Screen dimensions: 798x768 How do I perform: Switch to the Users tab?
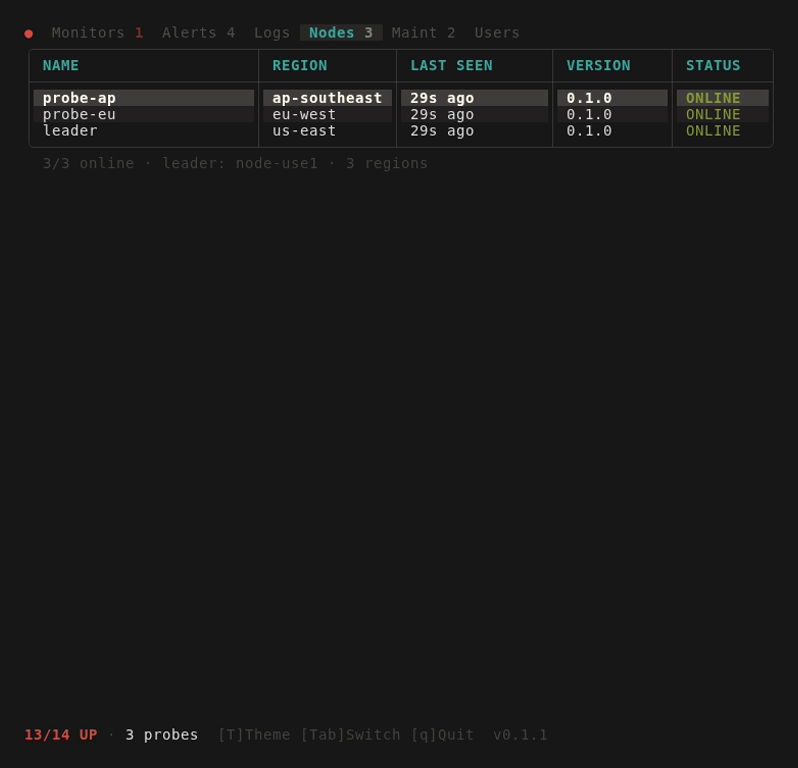coord(497,33)
